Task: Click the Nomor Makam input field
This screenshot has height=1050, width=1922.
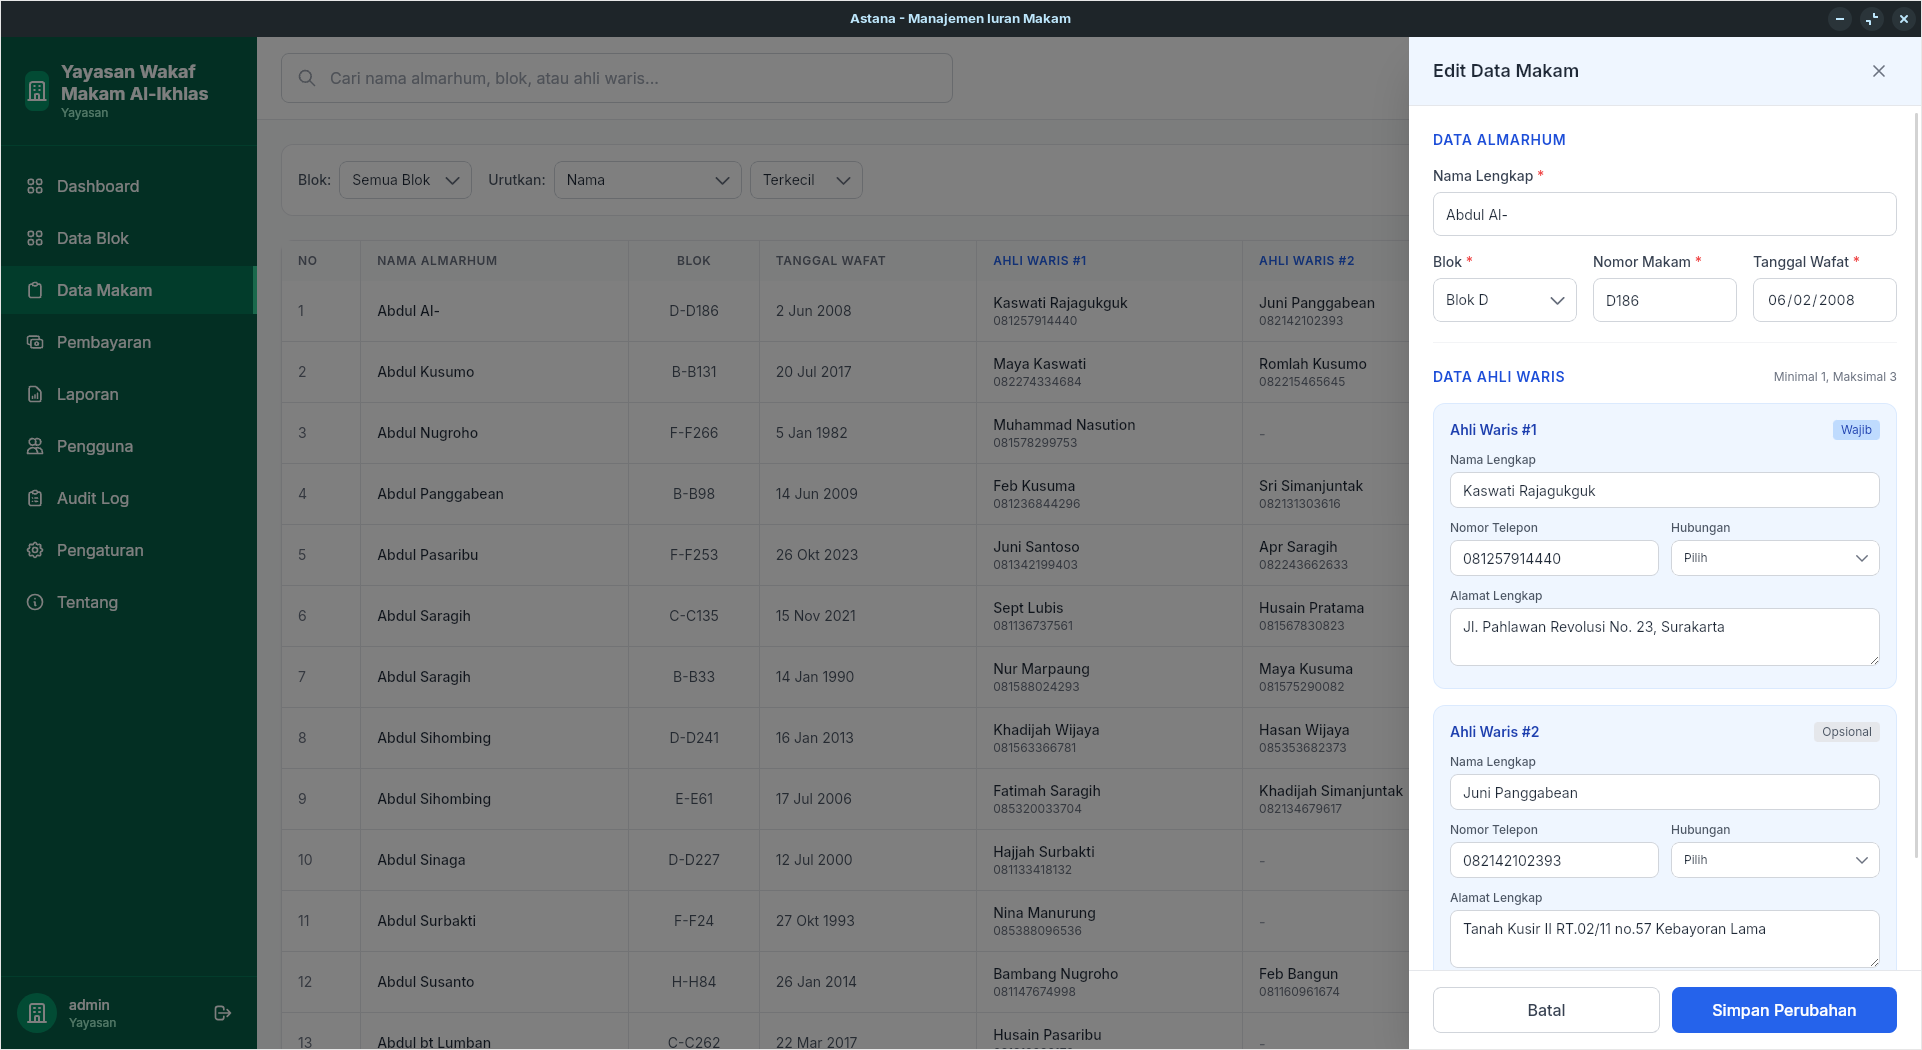Action: [x=1664, y=300]
